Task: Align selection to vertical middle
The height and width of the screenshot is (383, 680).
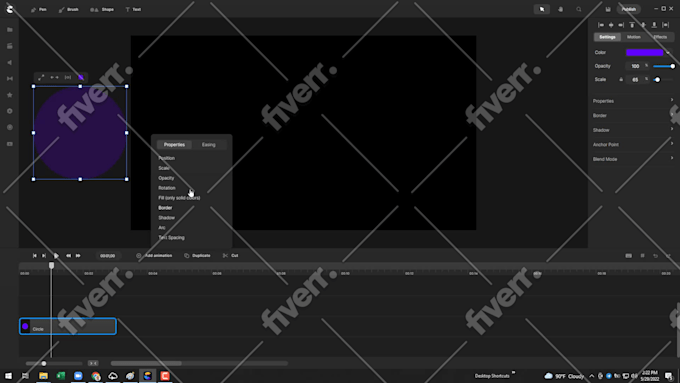Action: click(x=643, y=25)
